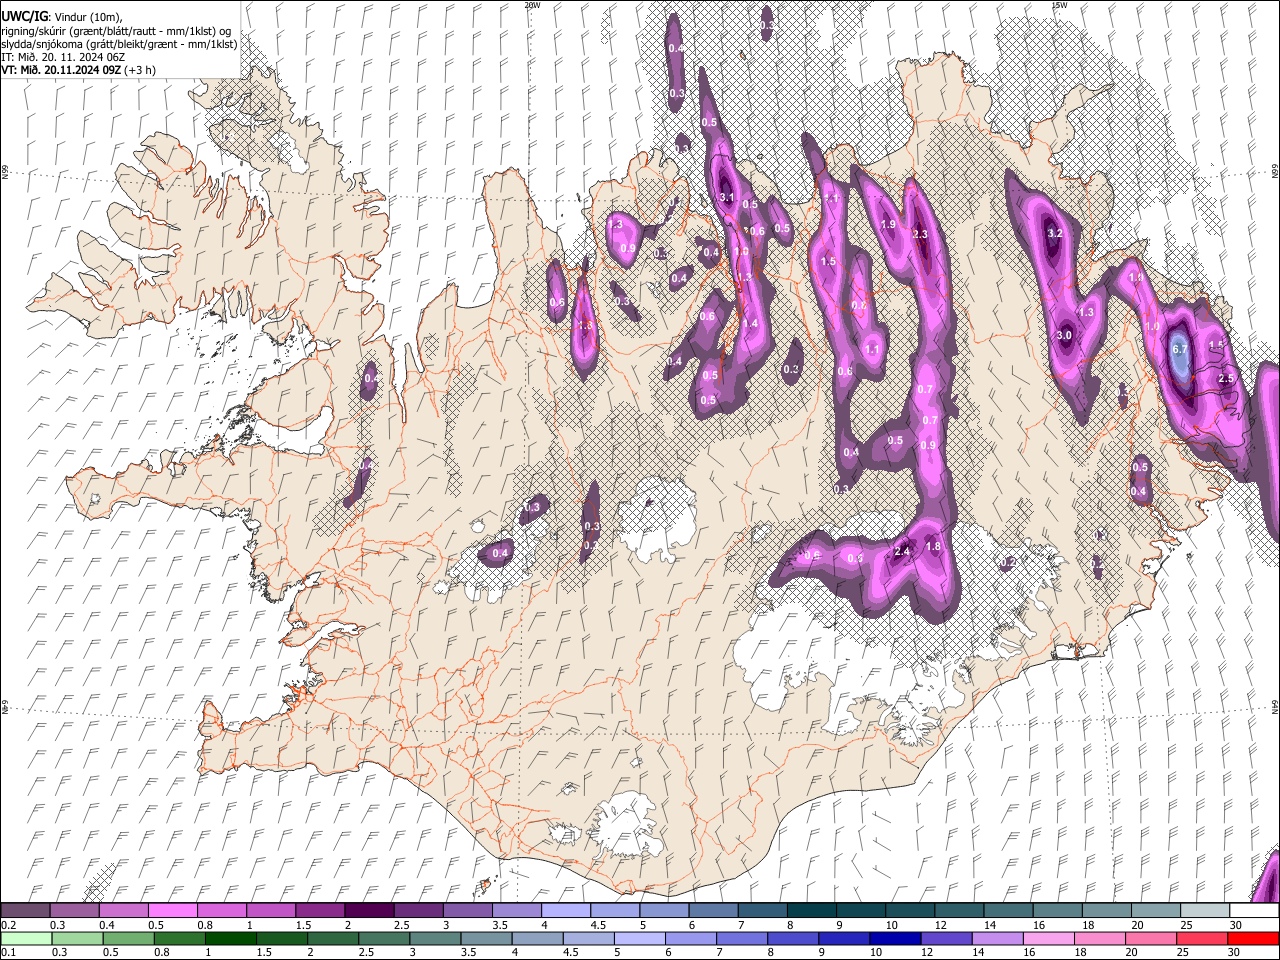Pick lower legend swatch between 3 and 3.5
This screenshot has width=1280, height=960.
pos(435,939)
